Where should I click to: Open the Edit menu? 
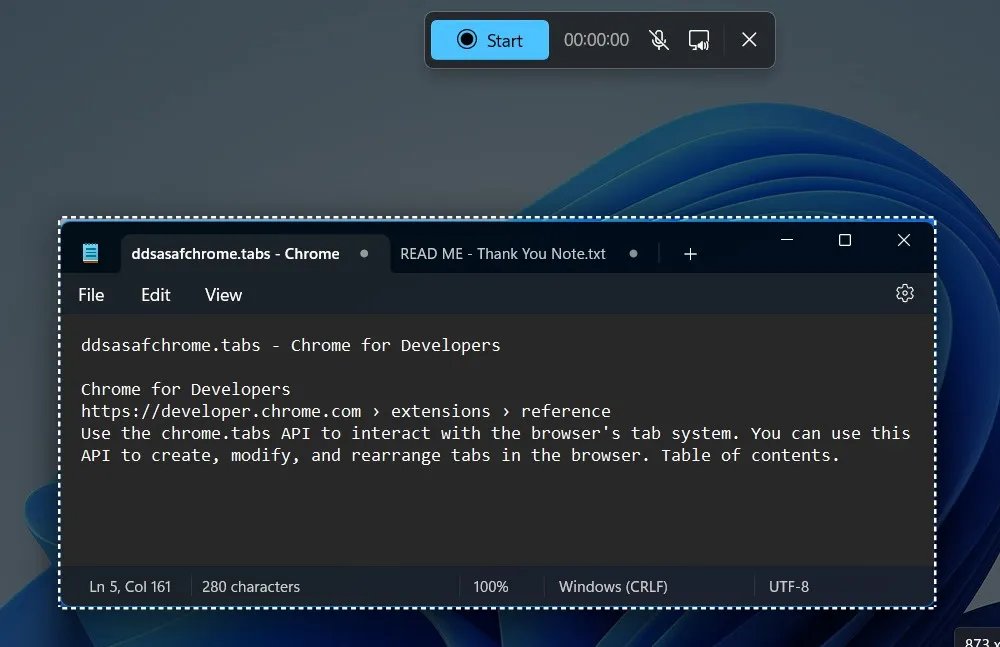coord(155,294)
